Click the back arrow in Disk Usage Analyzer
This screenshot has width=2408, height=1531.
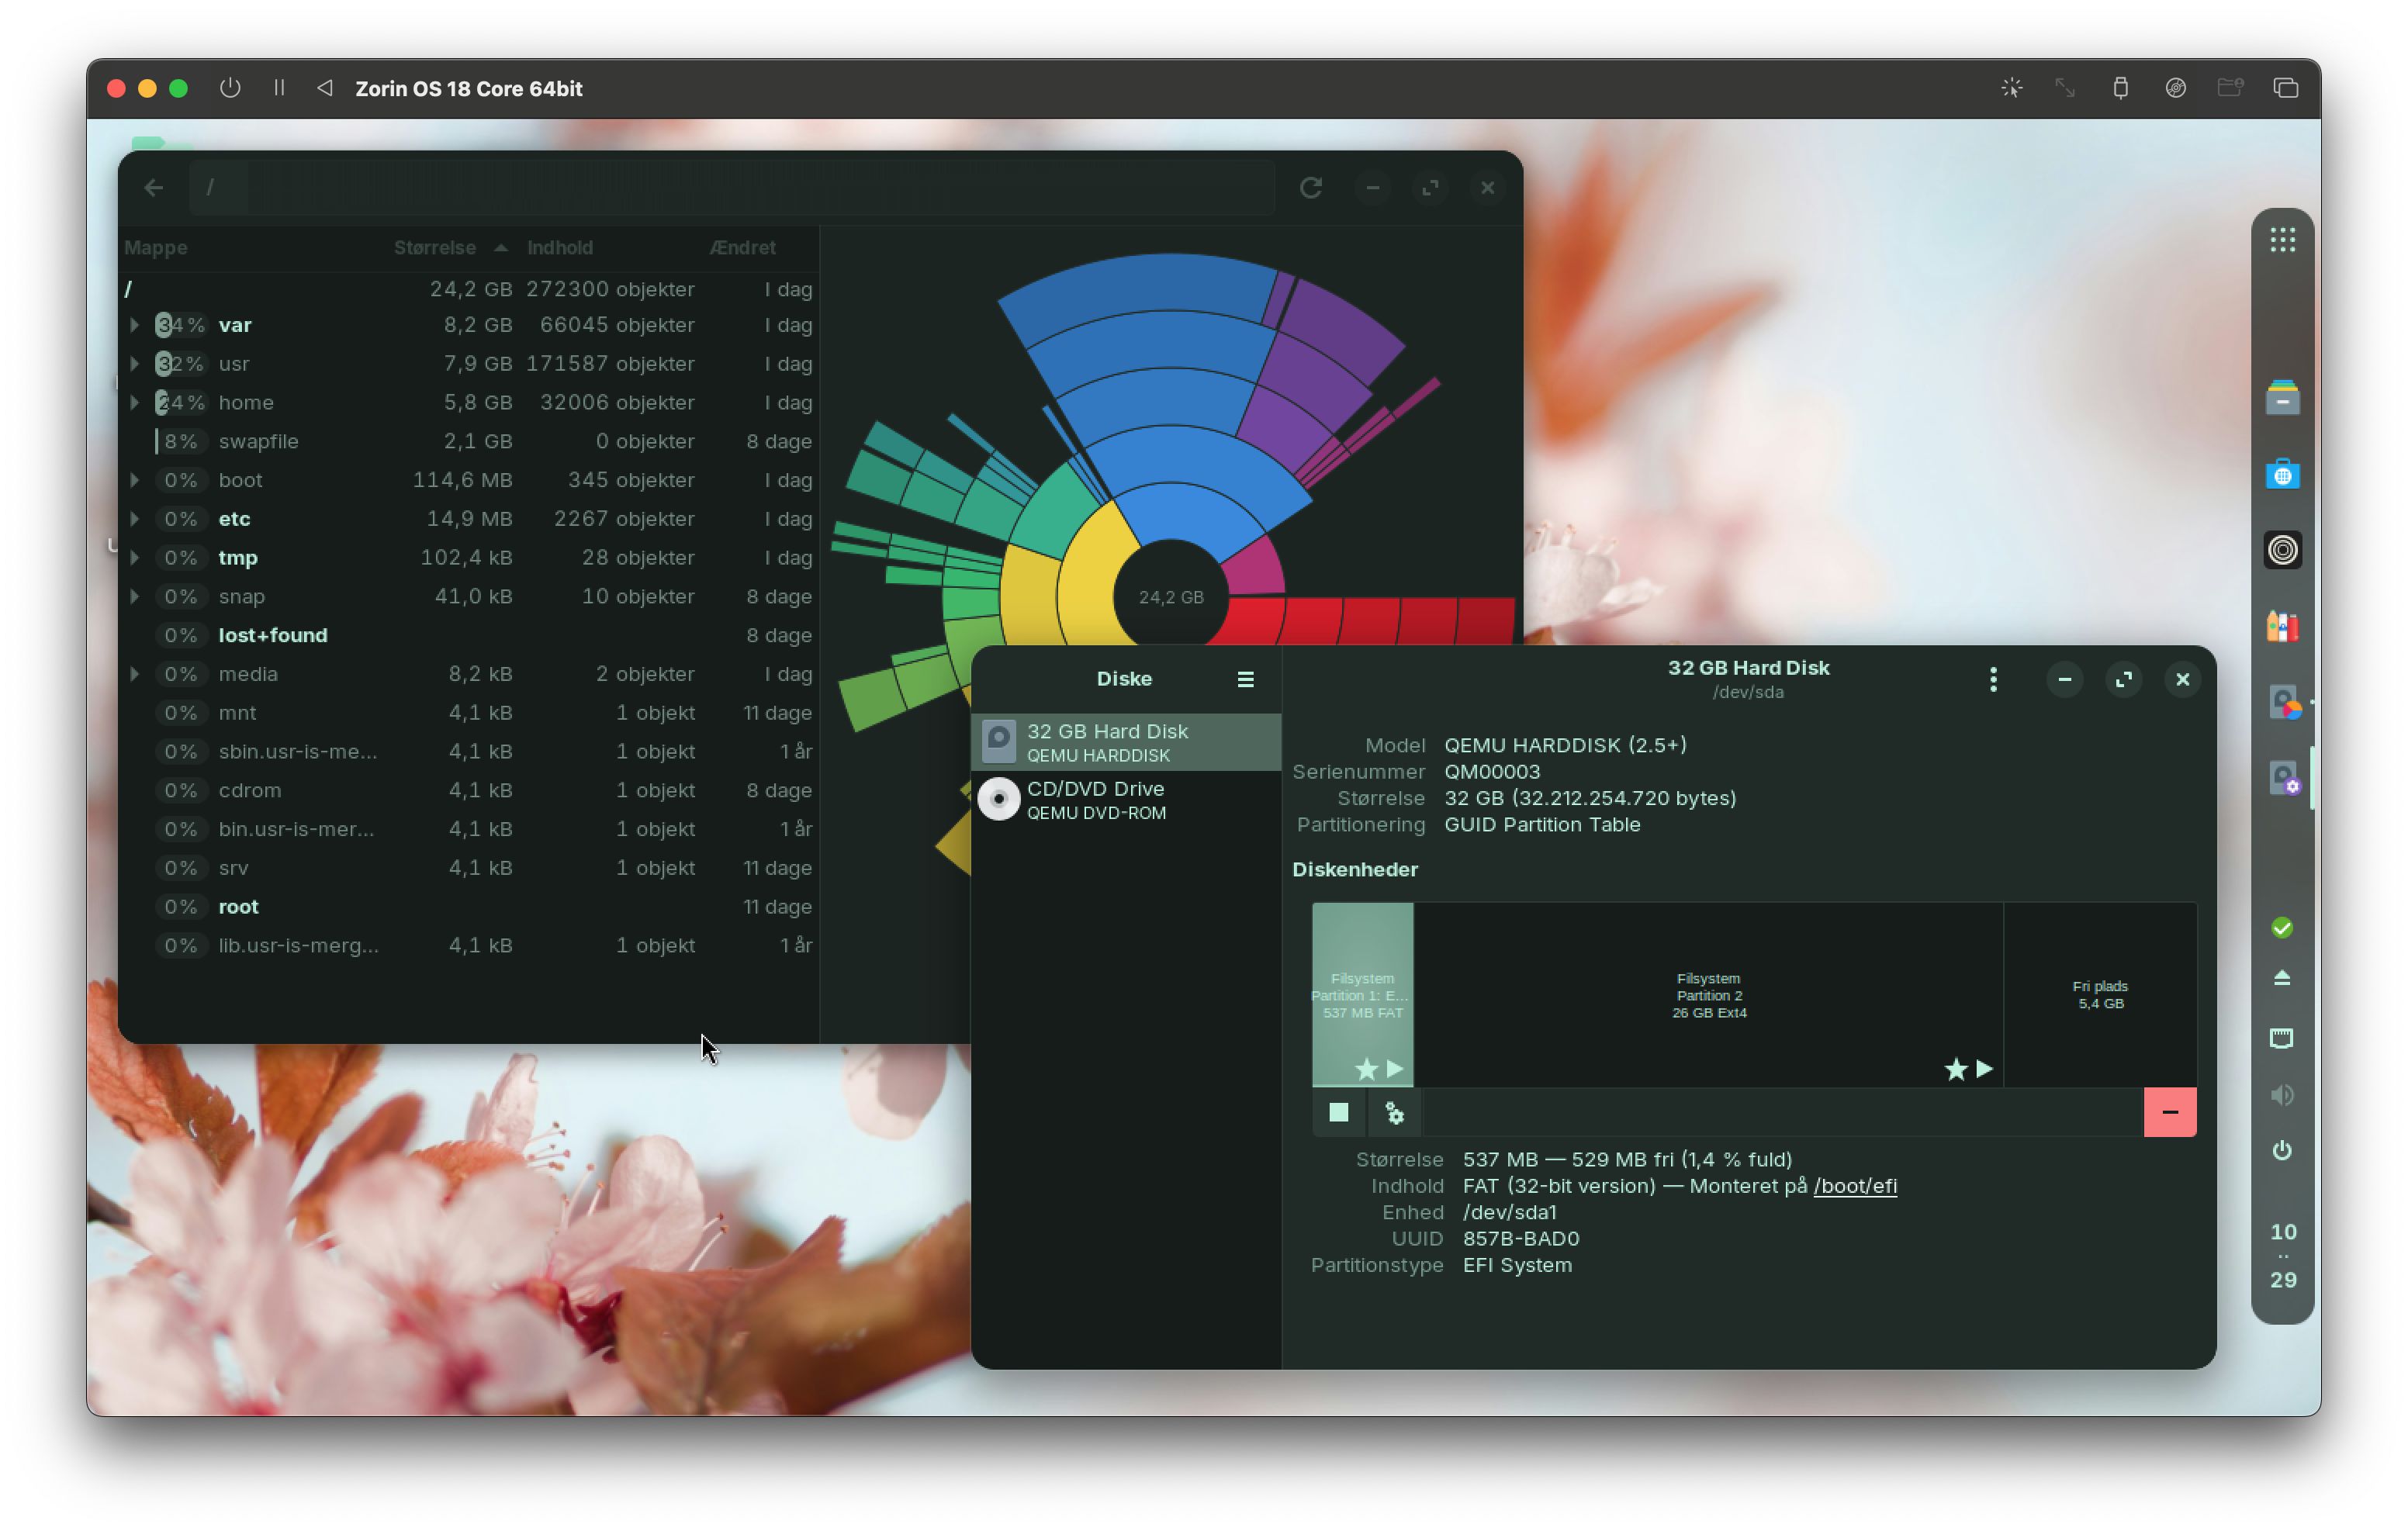(153, 188)
